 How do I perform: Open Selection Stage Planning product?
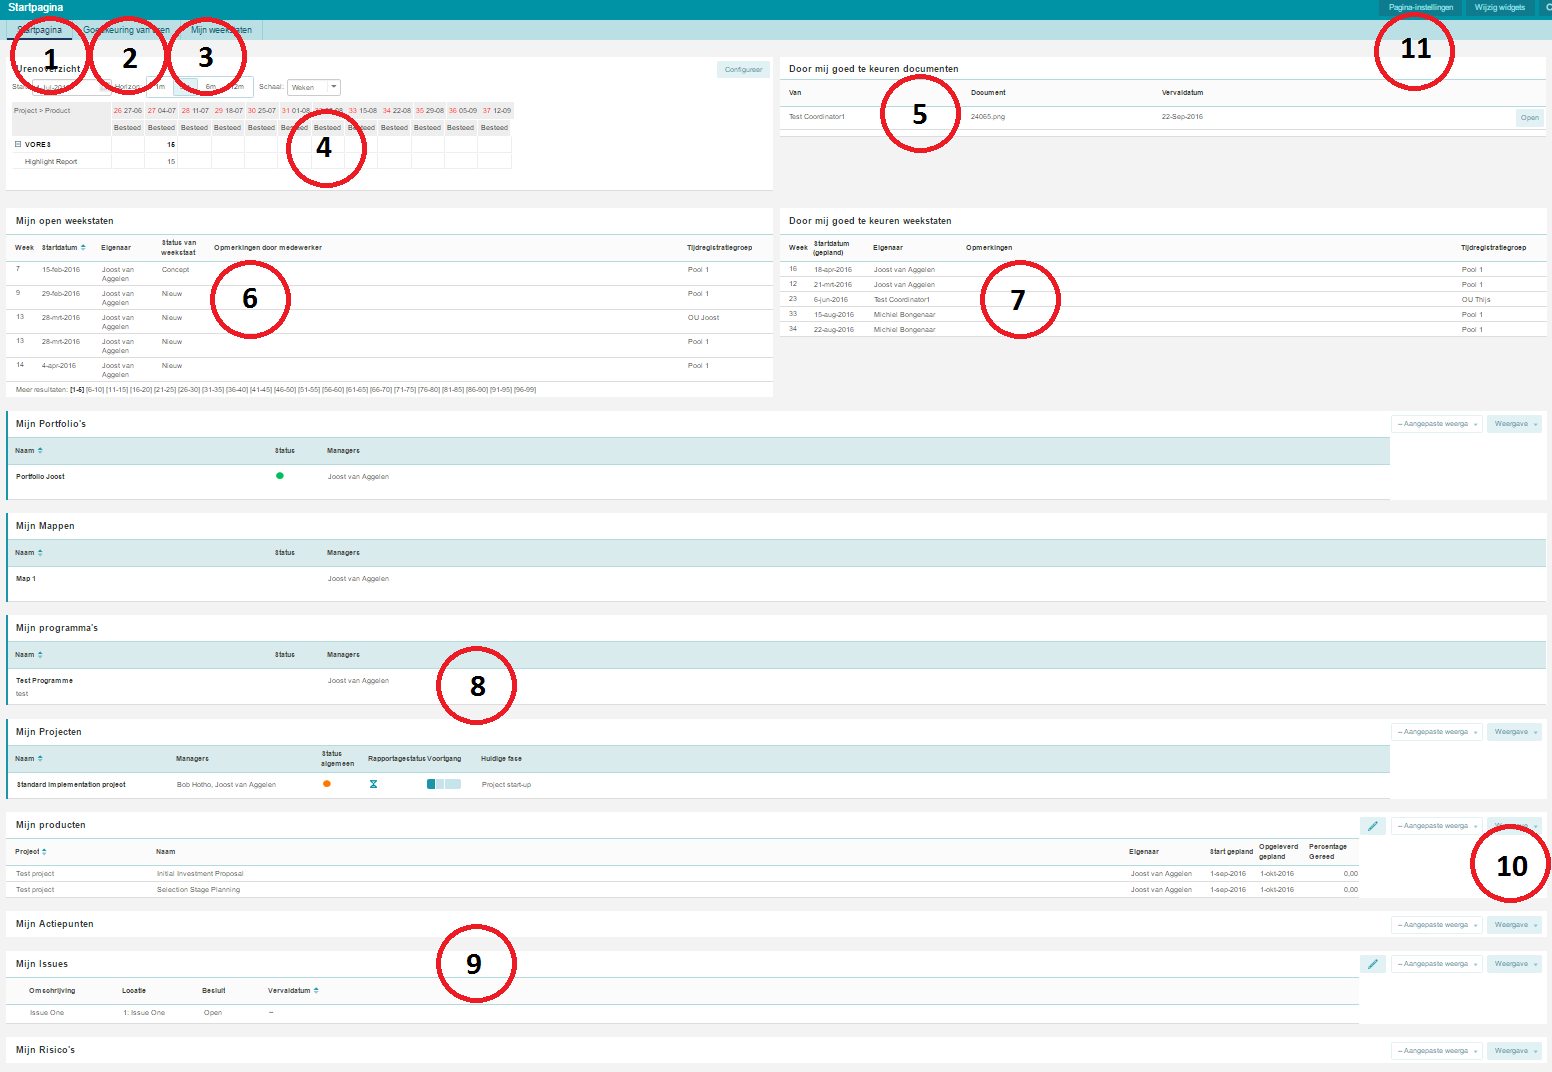tap(198, 890)
